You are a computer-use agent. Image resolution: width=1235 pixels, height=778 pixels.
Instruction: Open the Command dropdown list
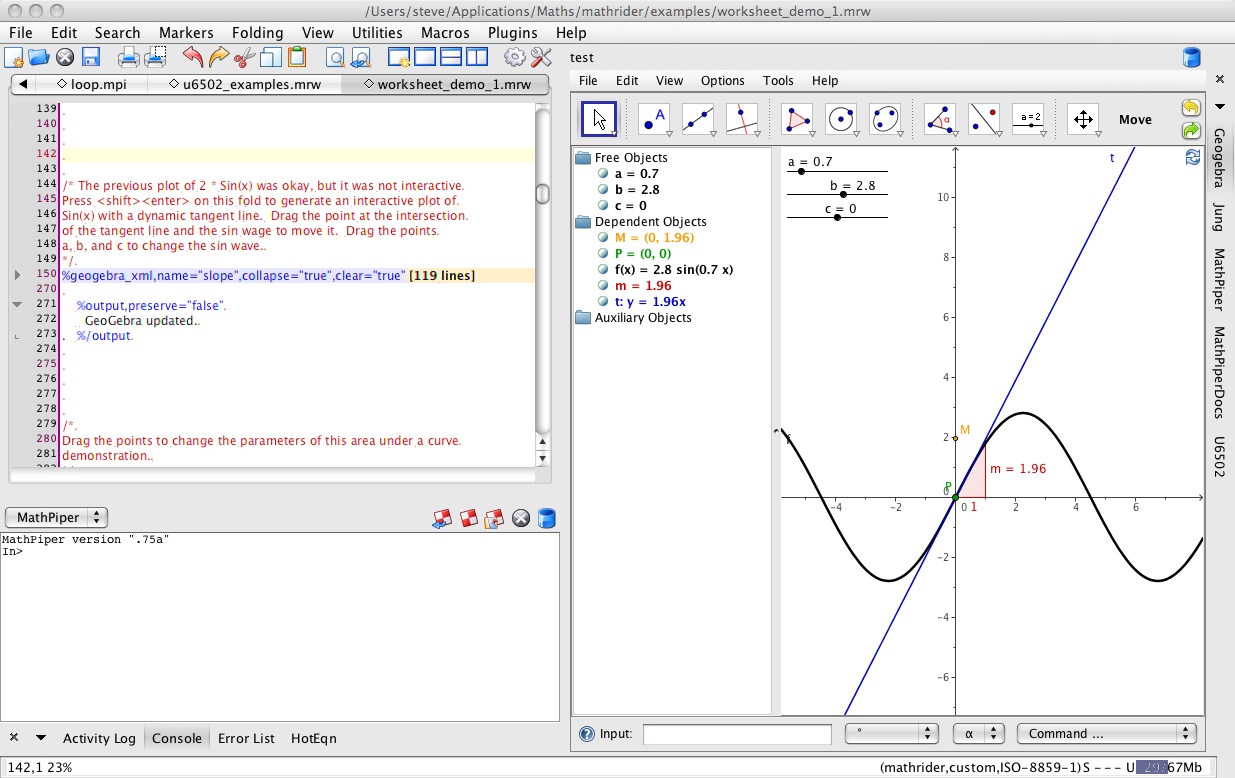[x=1105, y=733]
